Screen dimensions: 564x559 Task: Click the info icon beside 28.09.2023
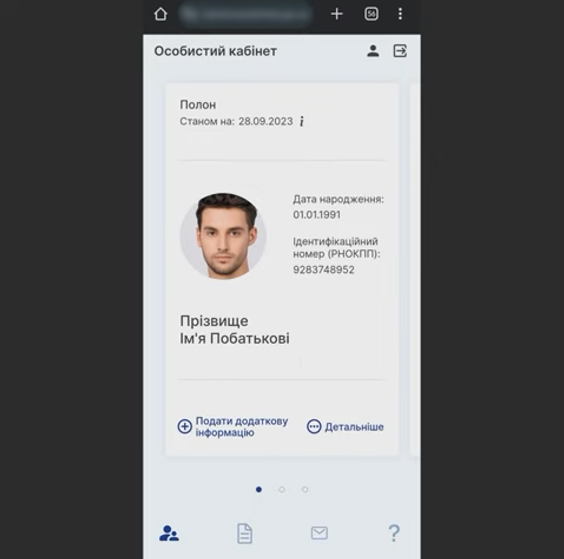302,121
